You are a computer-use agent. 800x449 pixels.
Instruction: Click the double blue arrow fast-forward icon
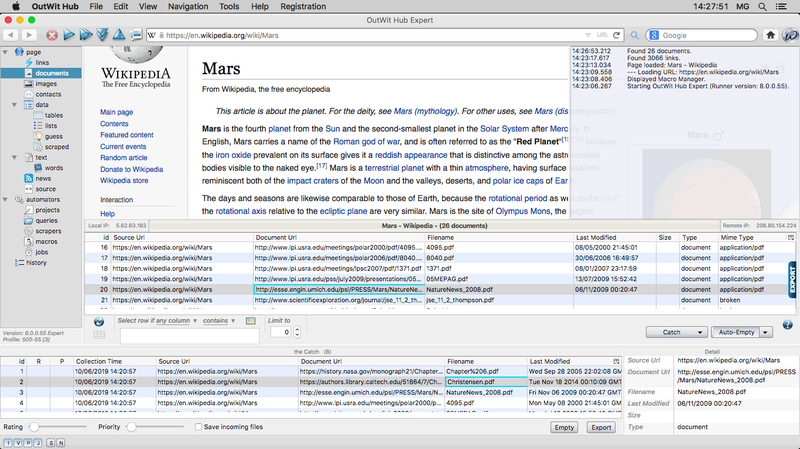[x=86, y=35]
